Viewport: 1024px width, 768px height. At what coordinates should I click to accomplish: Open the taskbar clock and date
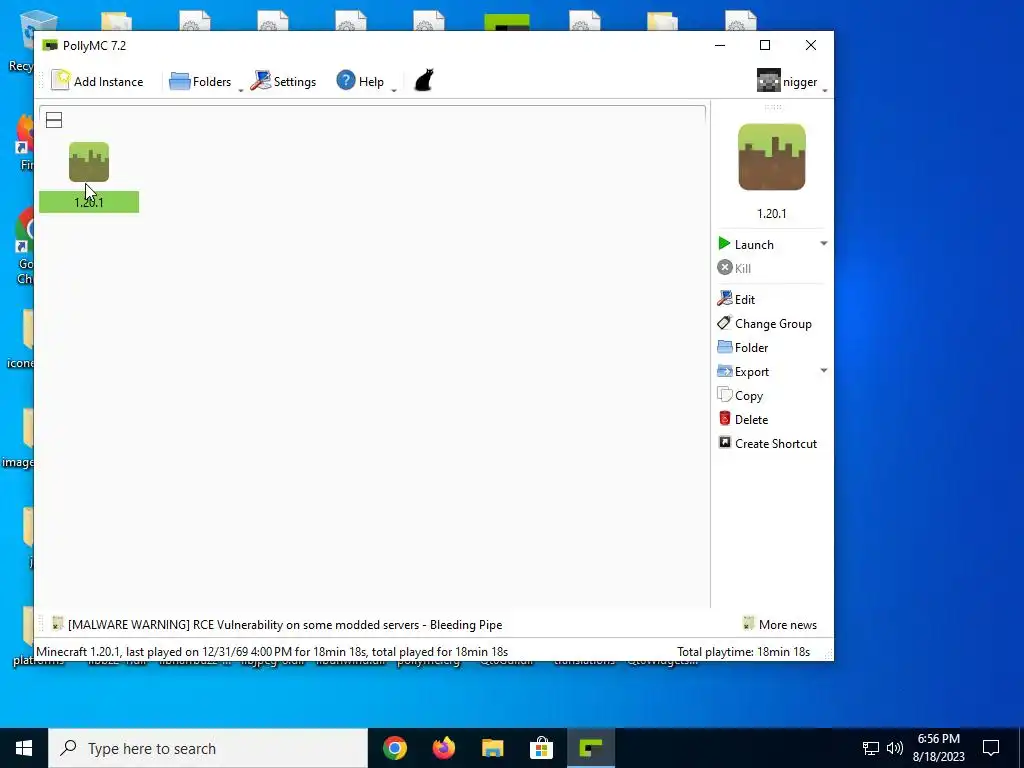pyautogui.click(x=938, y=748)
